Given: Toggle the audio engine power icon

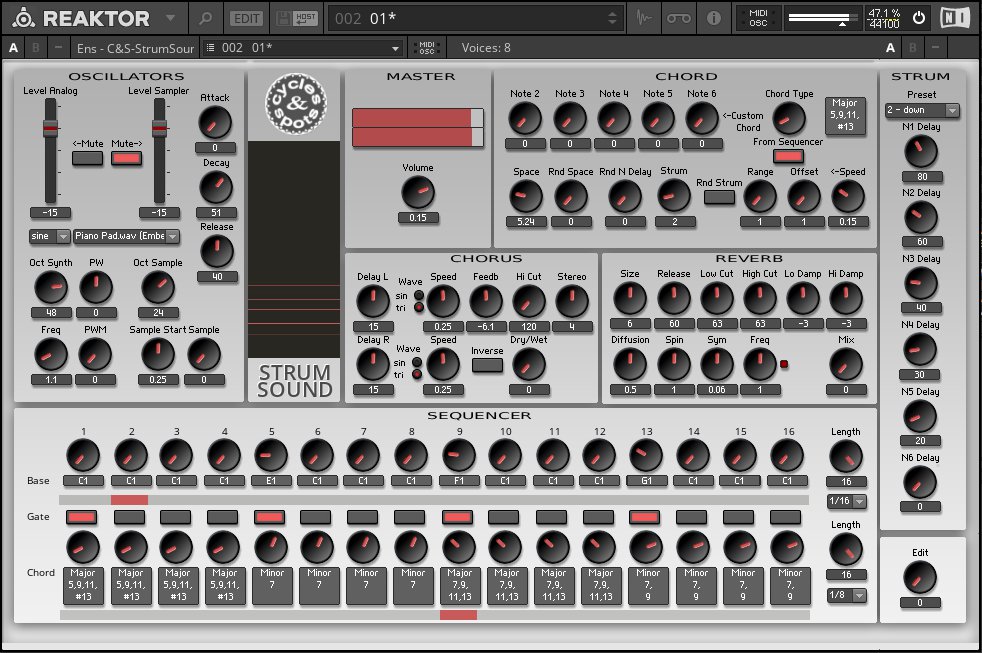Looking at the screenshot, I should pyautogui.click(x=918, y=18).
